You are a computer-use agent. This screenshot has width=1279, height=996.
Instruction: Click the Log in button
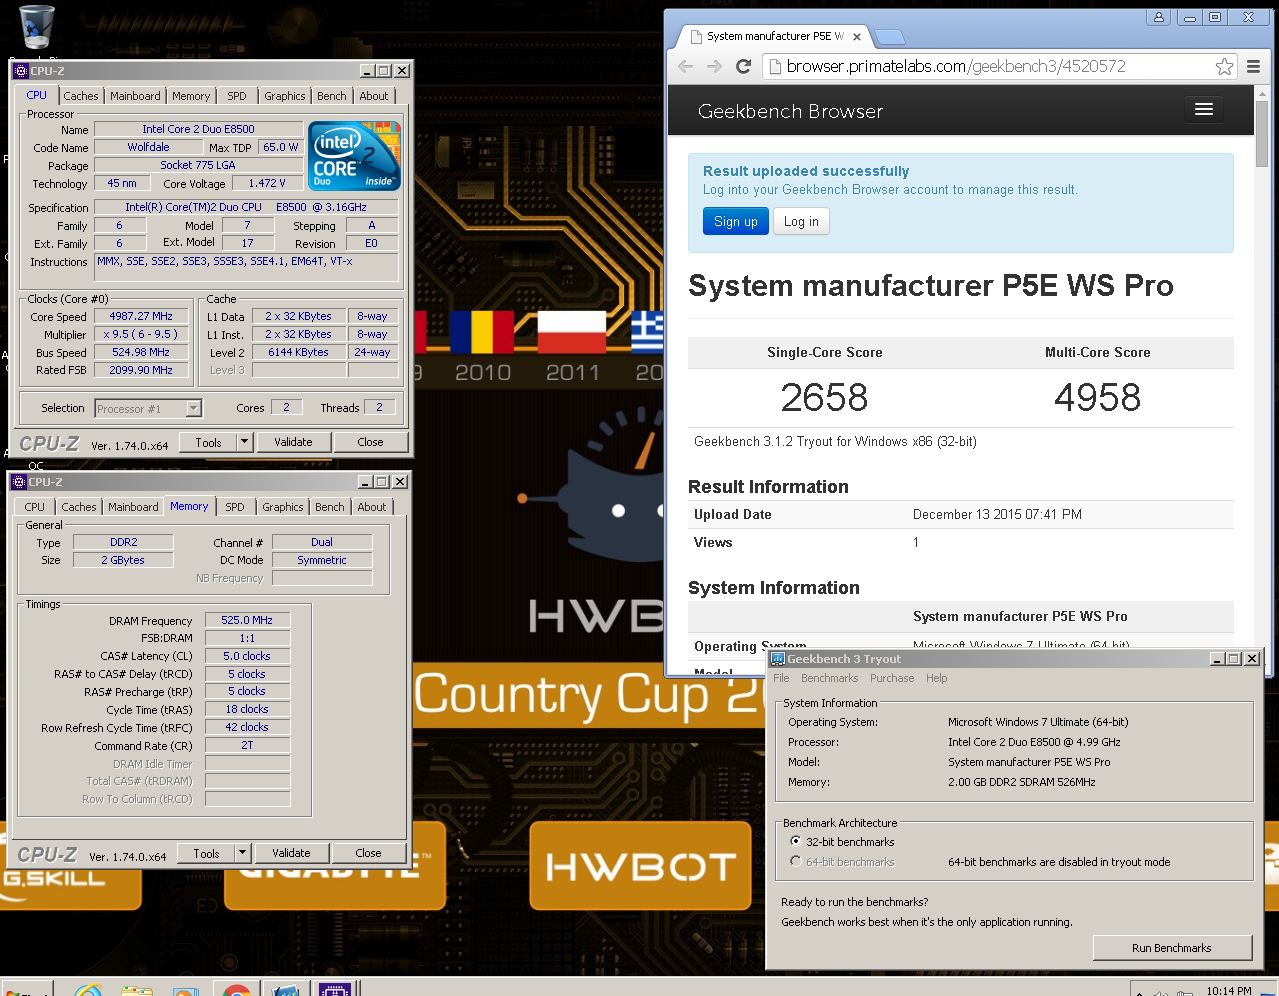(801, 222)
